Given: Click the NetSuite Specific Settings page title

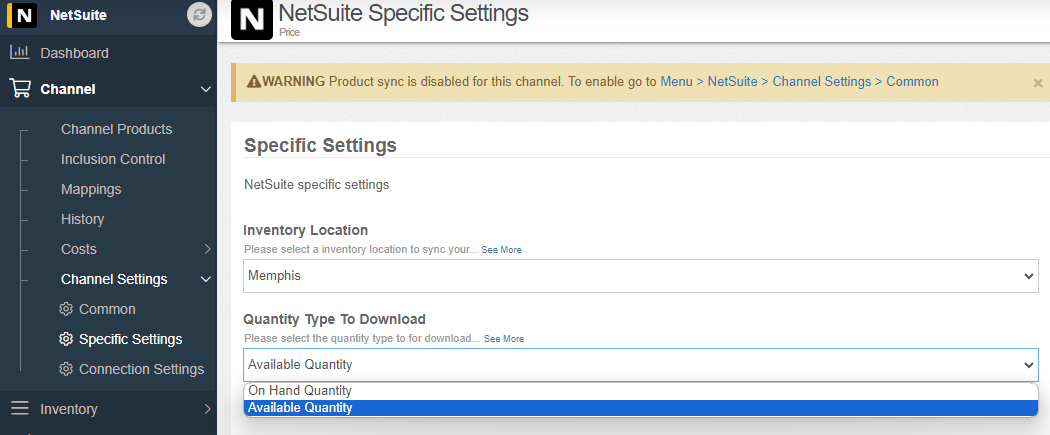Looking at the screenshot, I should tap(403, 13).
